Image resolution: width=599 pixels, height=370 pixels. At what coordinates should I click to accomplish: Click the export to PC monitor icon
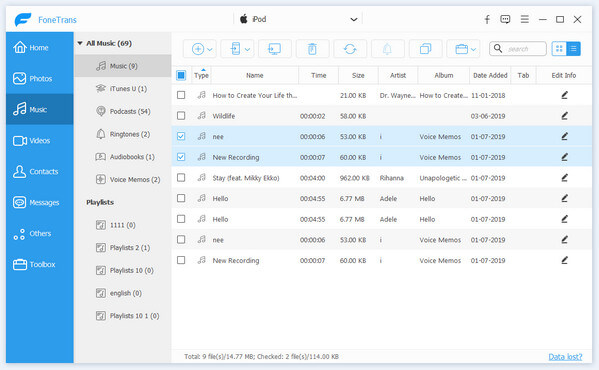pos(274,49)
